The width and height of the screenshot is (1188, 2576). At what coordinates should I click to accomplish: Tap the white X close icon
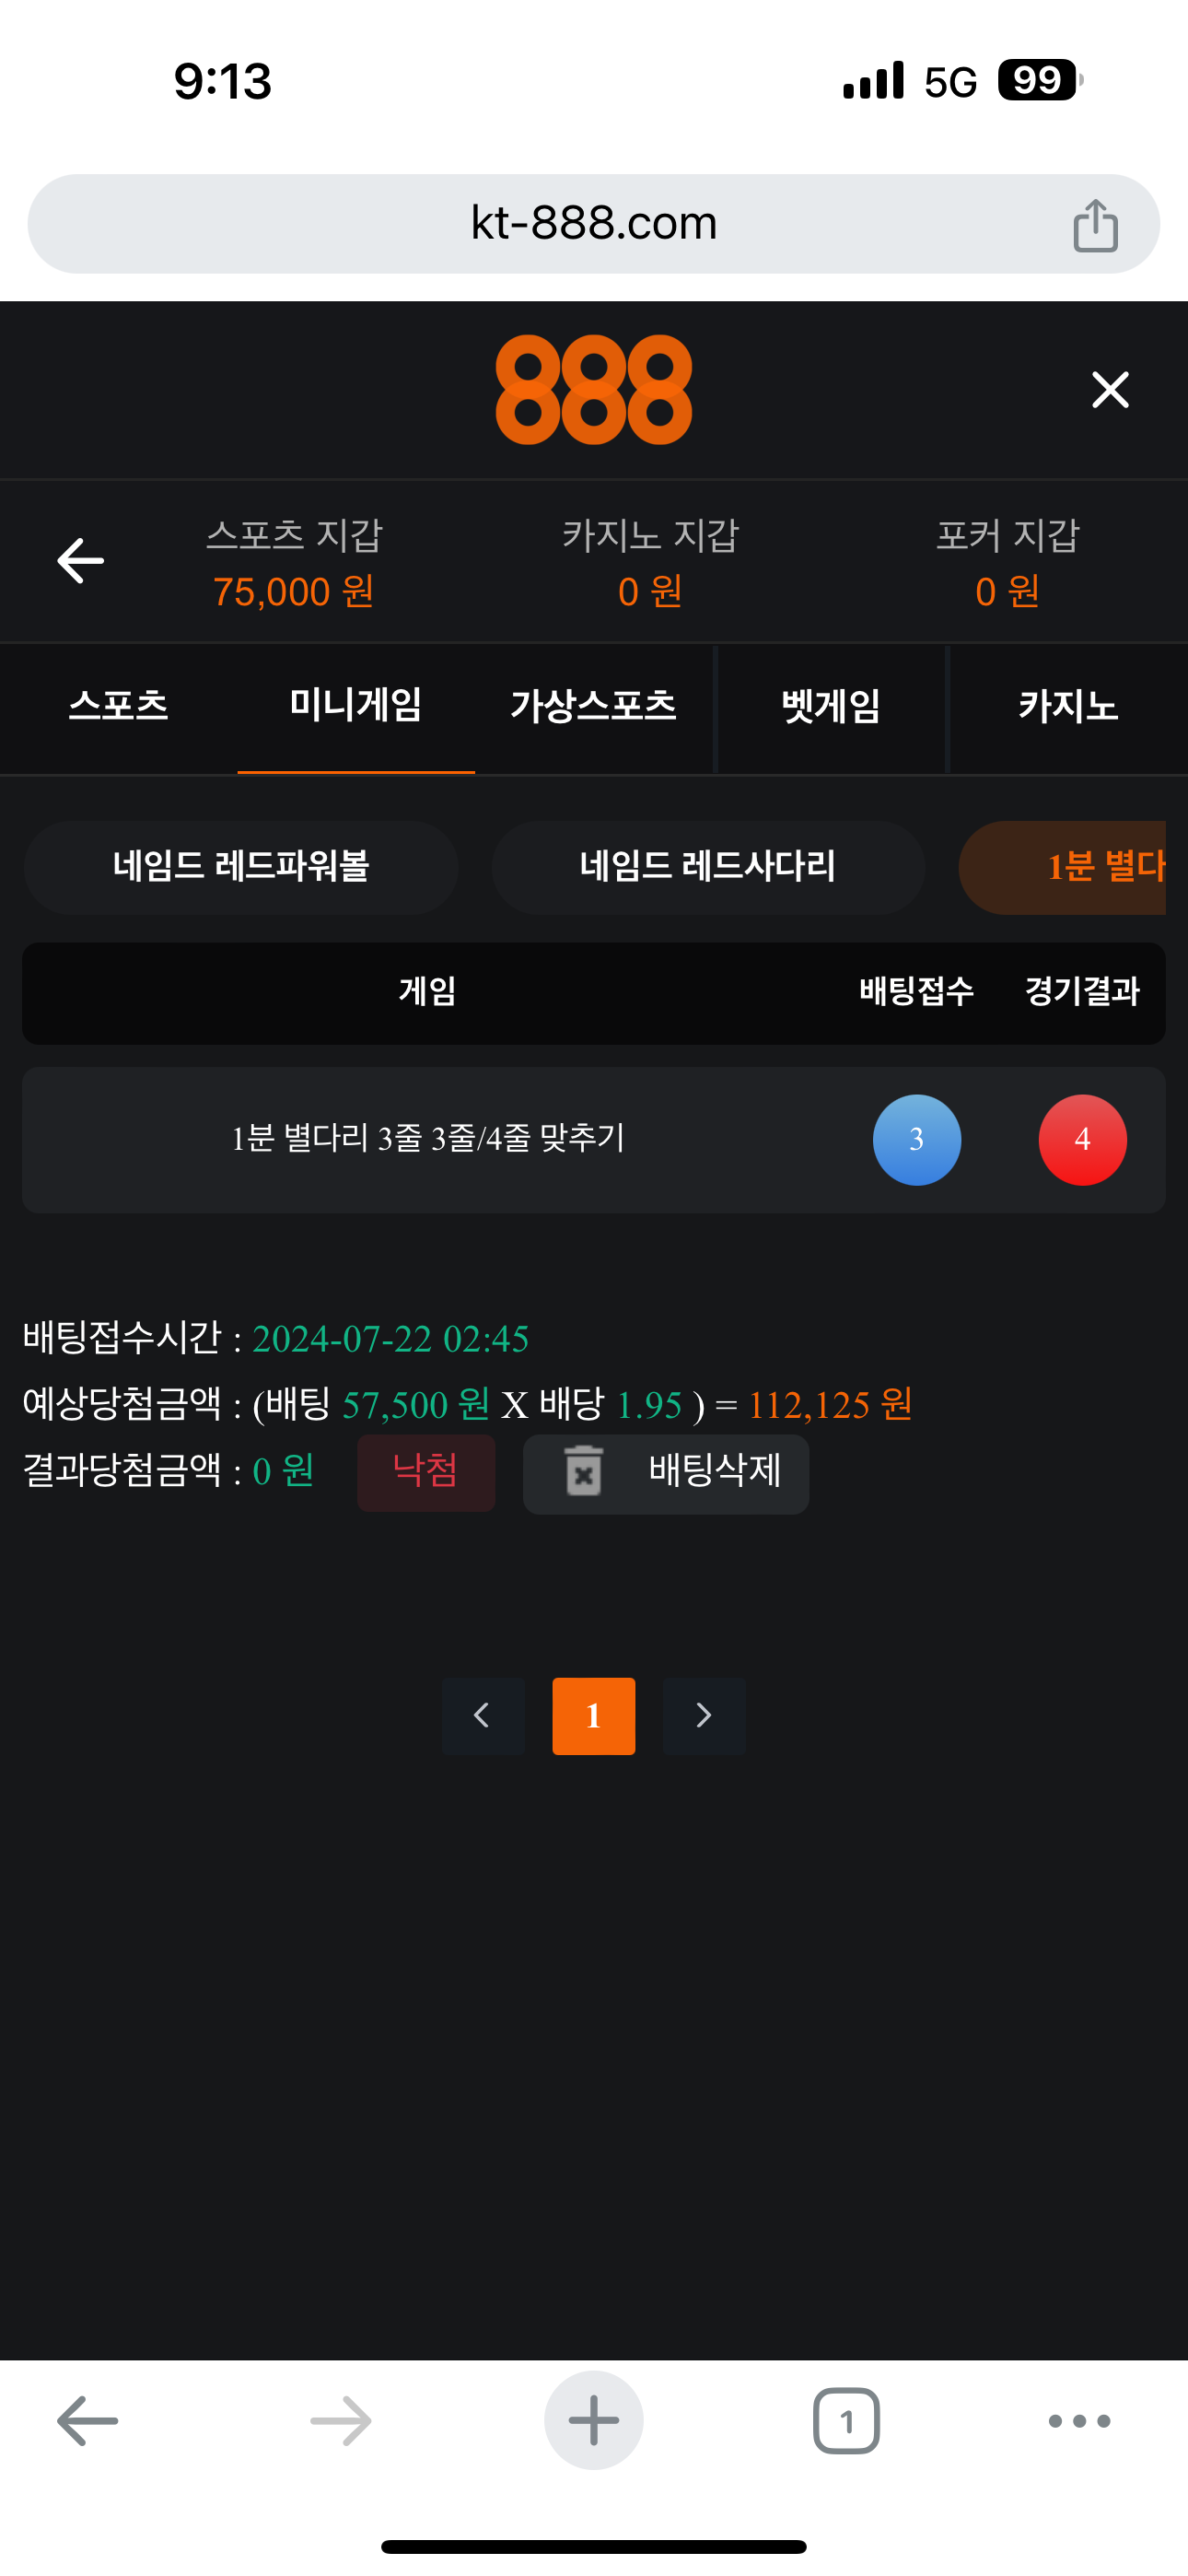tap(1110, 390)
